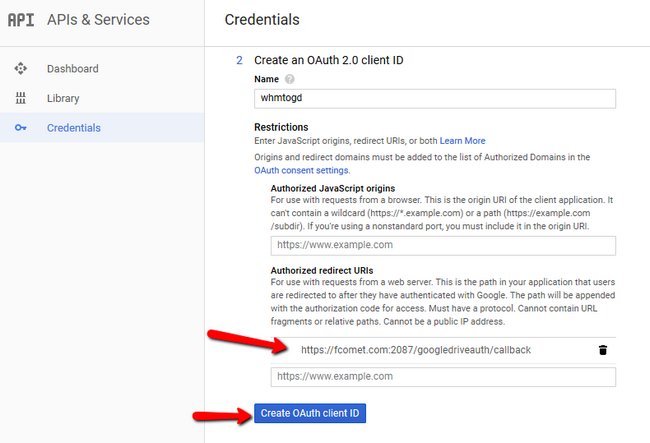
Task: Click the Credentials page heading
Action: pyautogui.click(x=262, y=20)
